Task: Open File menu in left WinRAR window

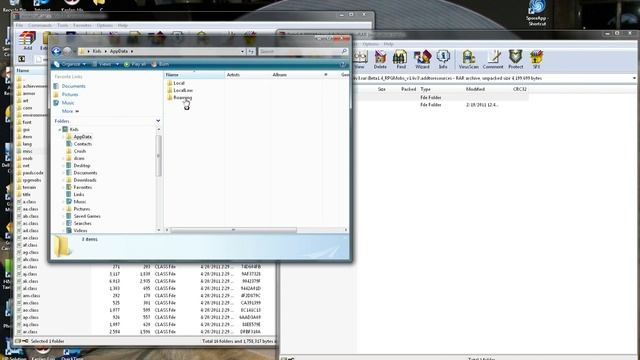Action: [19, 26]
